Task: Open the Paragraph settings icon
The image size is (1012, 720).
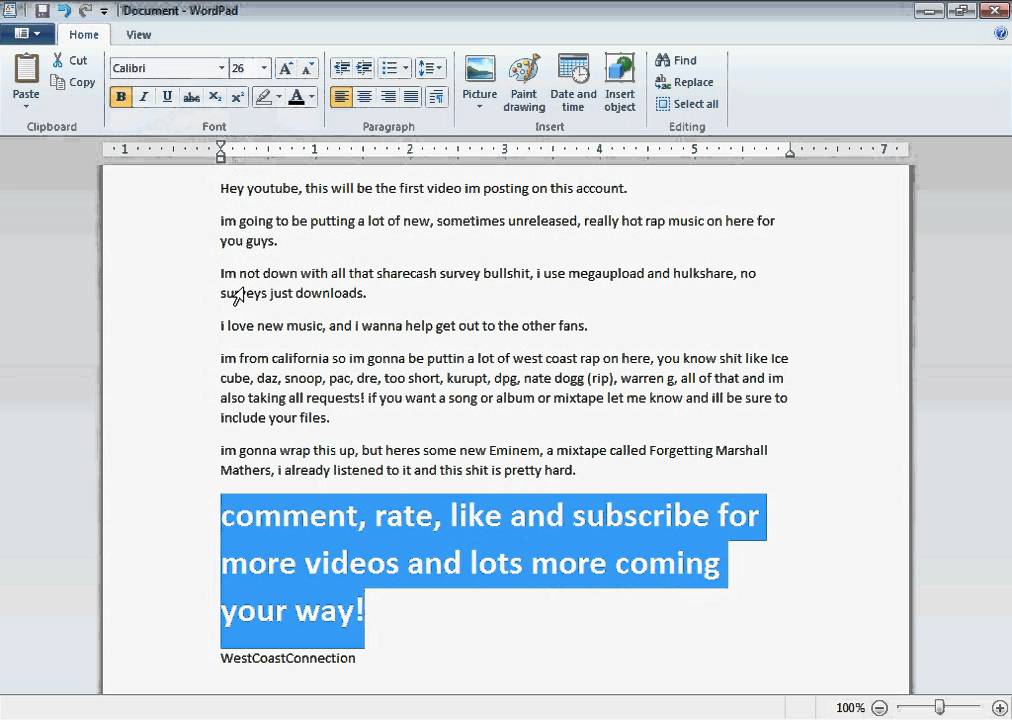Action: 437,97
